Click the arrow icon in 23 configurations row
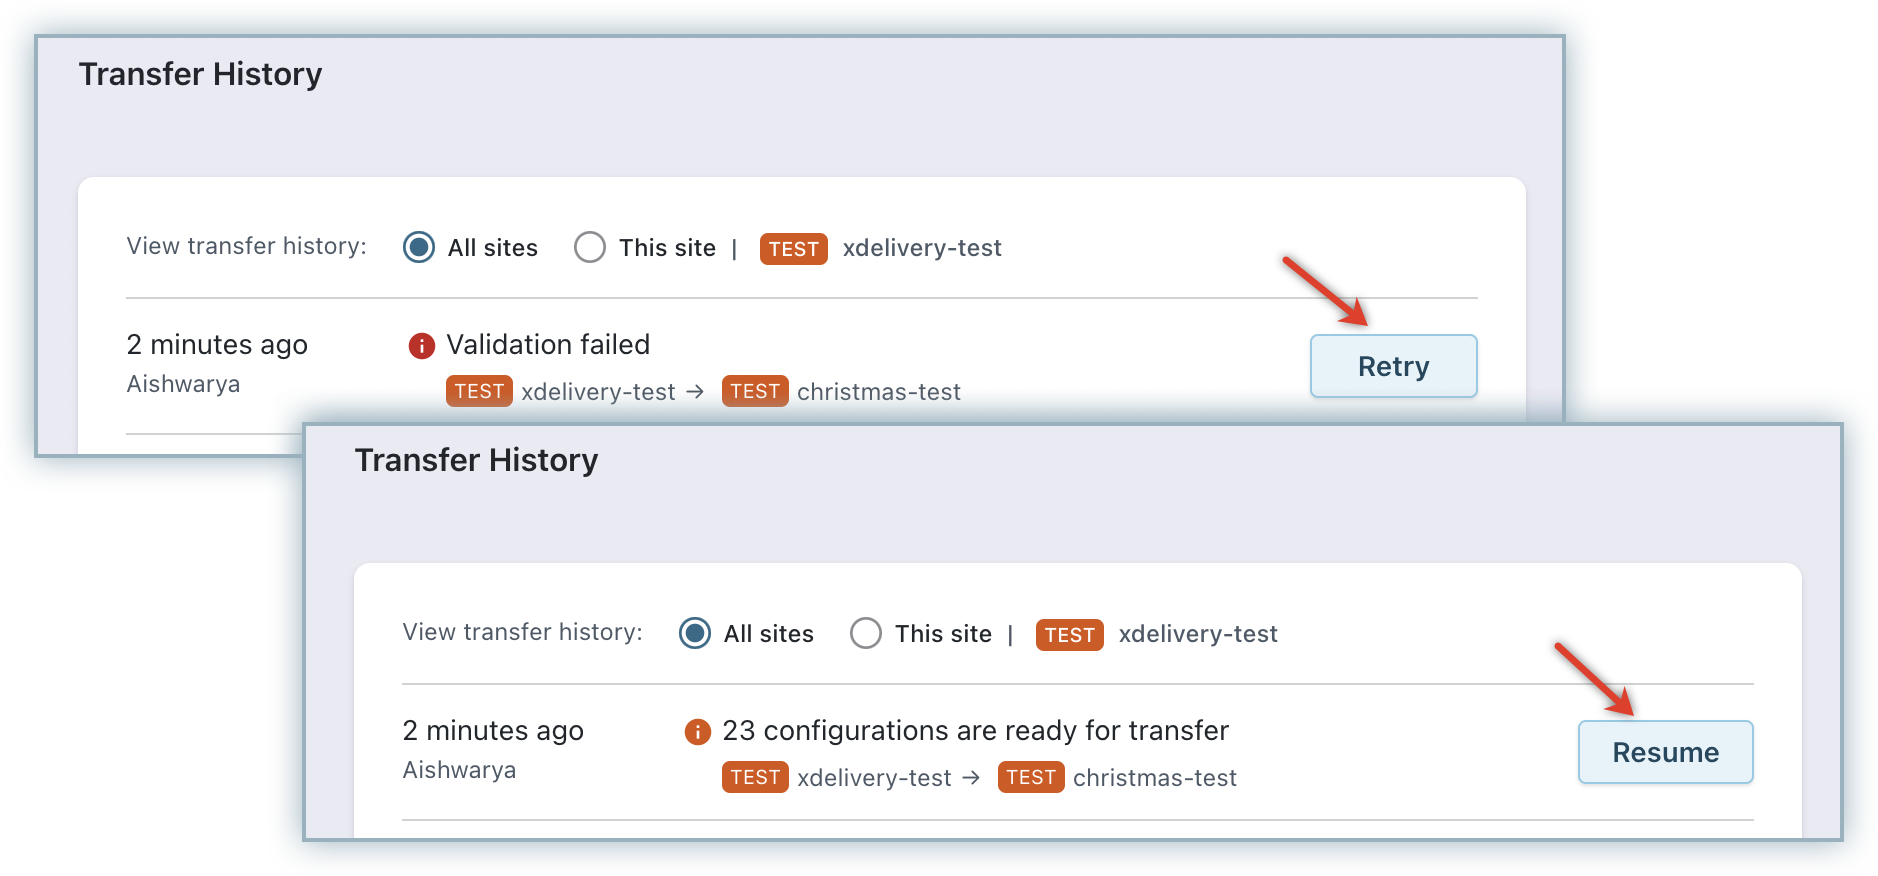Screen dimensions: 1878x876 tap(971, 777)
